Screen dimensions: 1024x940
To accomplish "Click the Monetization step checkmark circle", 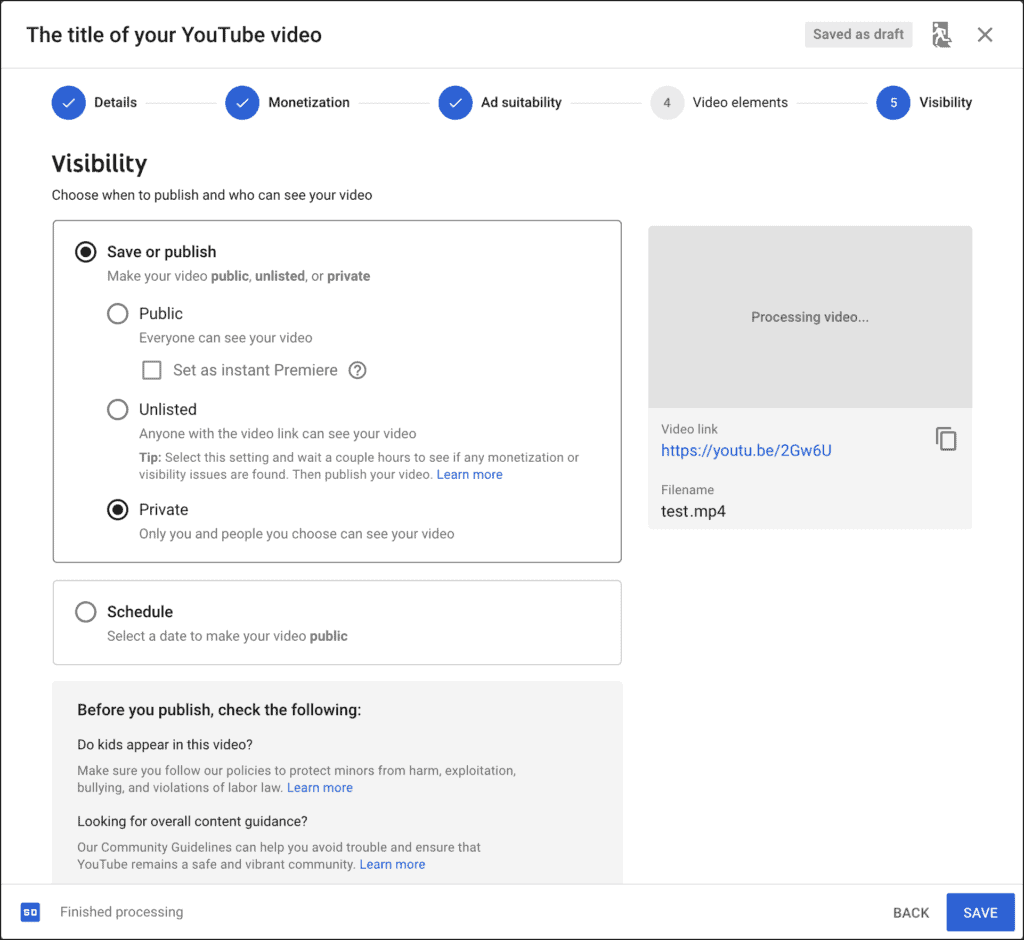I will click(242, 103).
